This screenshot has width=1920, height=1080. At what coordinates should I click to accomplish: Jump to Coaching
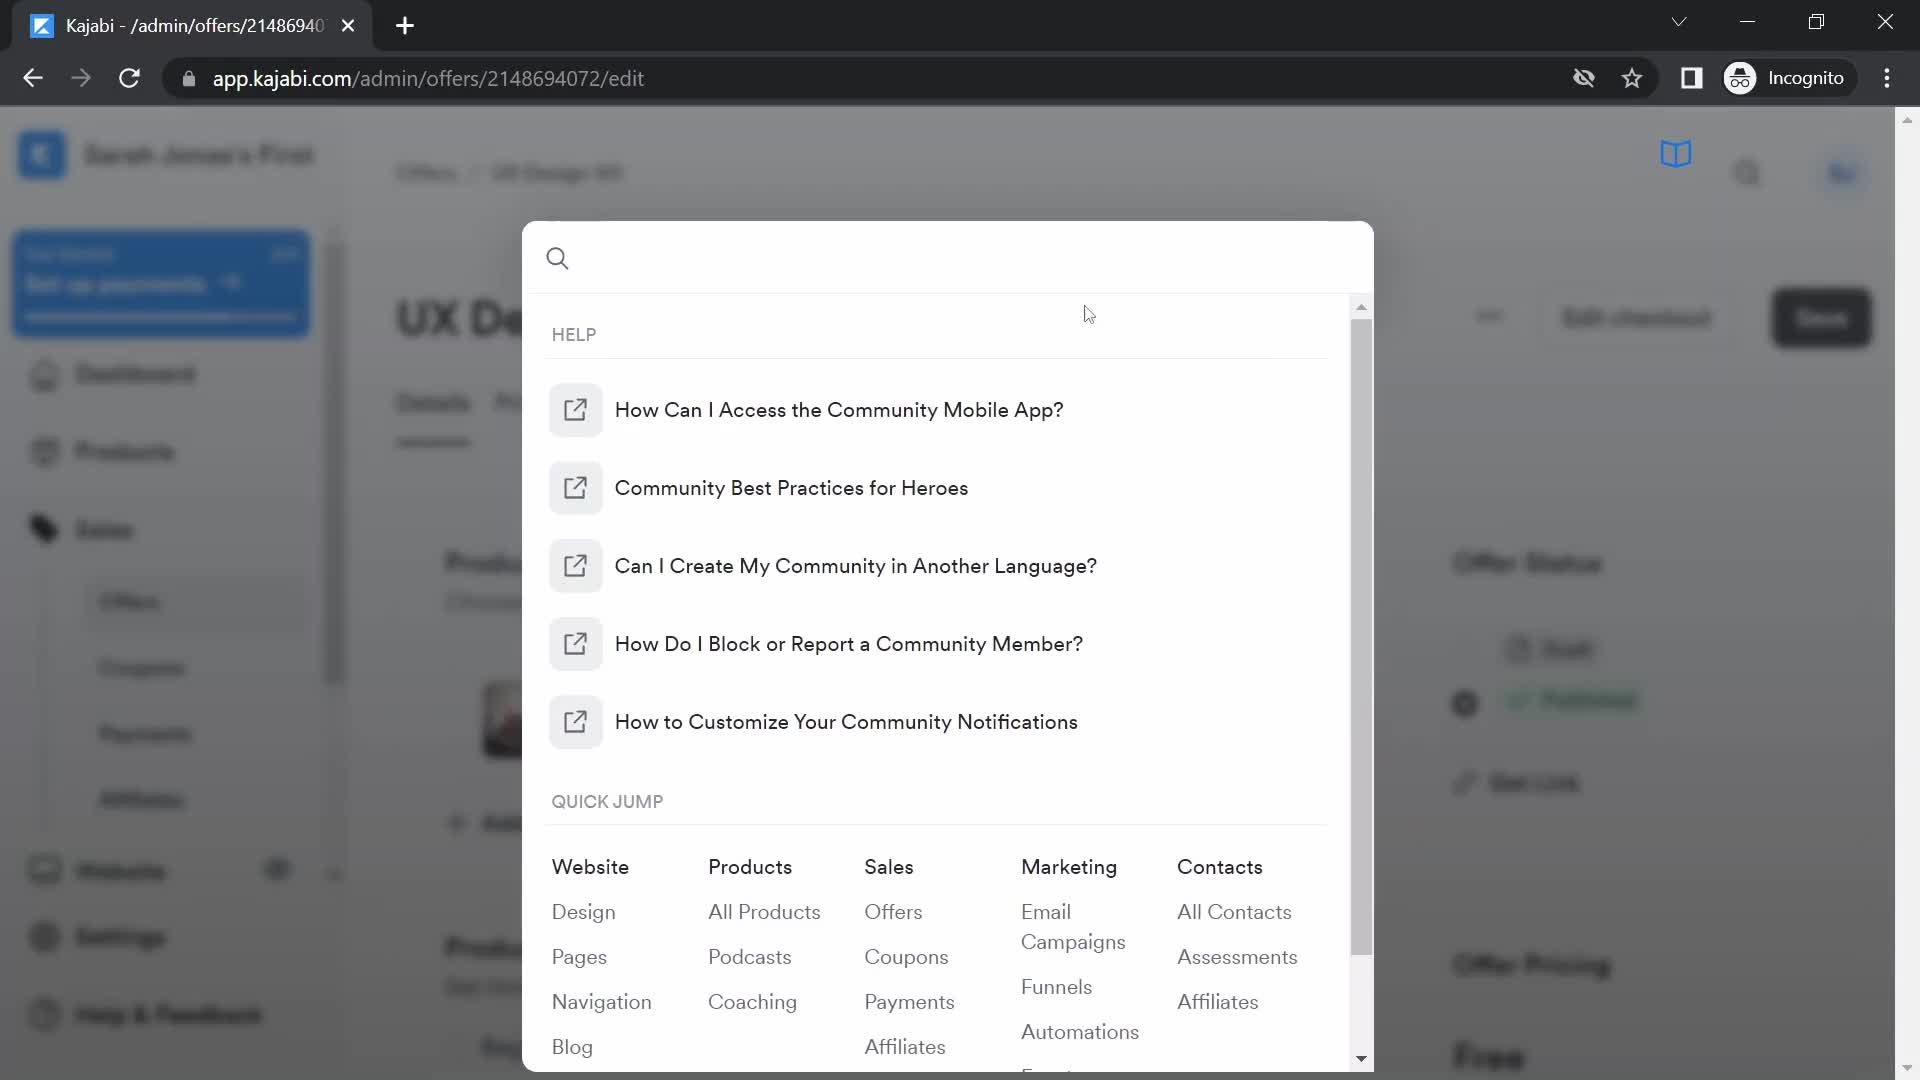coord(753,1002)
